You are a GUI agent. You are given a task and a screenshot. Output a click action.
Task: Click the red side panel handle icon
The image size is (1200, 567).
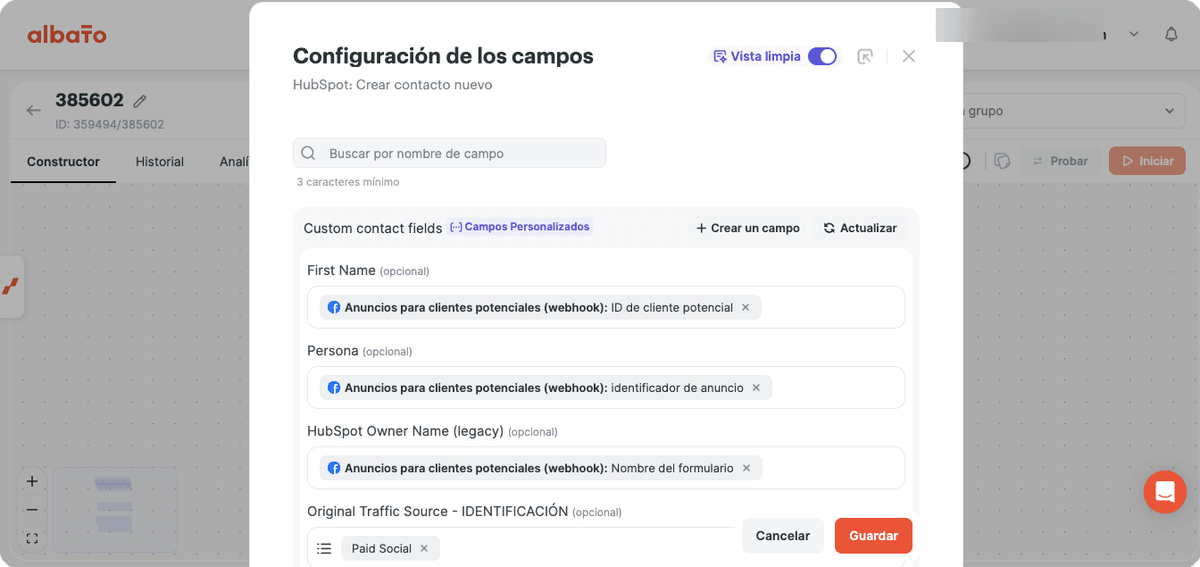pos(10,287)
